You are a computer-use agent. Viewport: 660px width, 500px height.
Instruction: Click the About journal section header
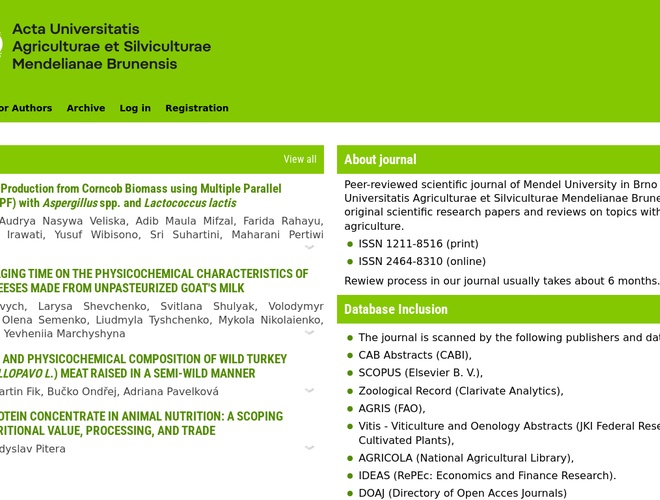coord(381,159)
